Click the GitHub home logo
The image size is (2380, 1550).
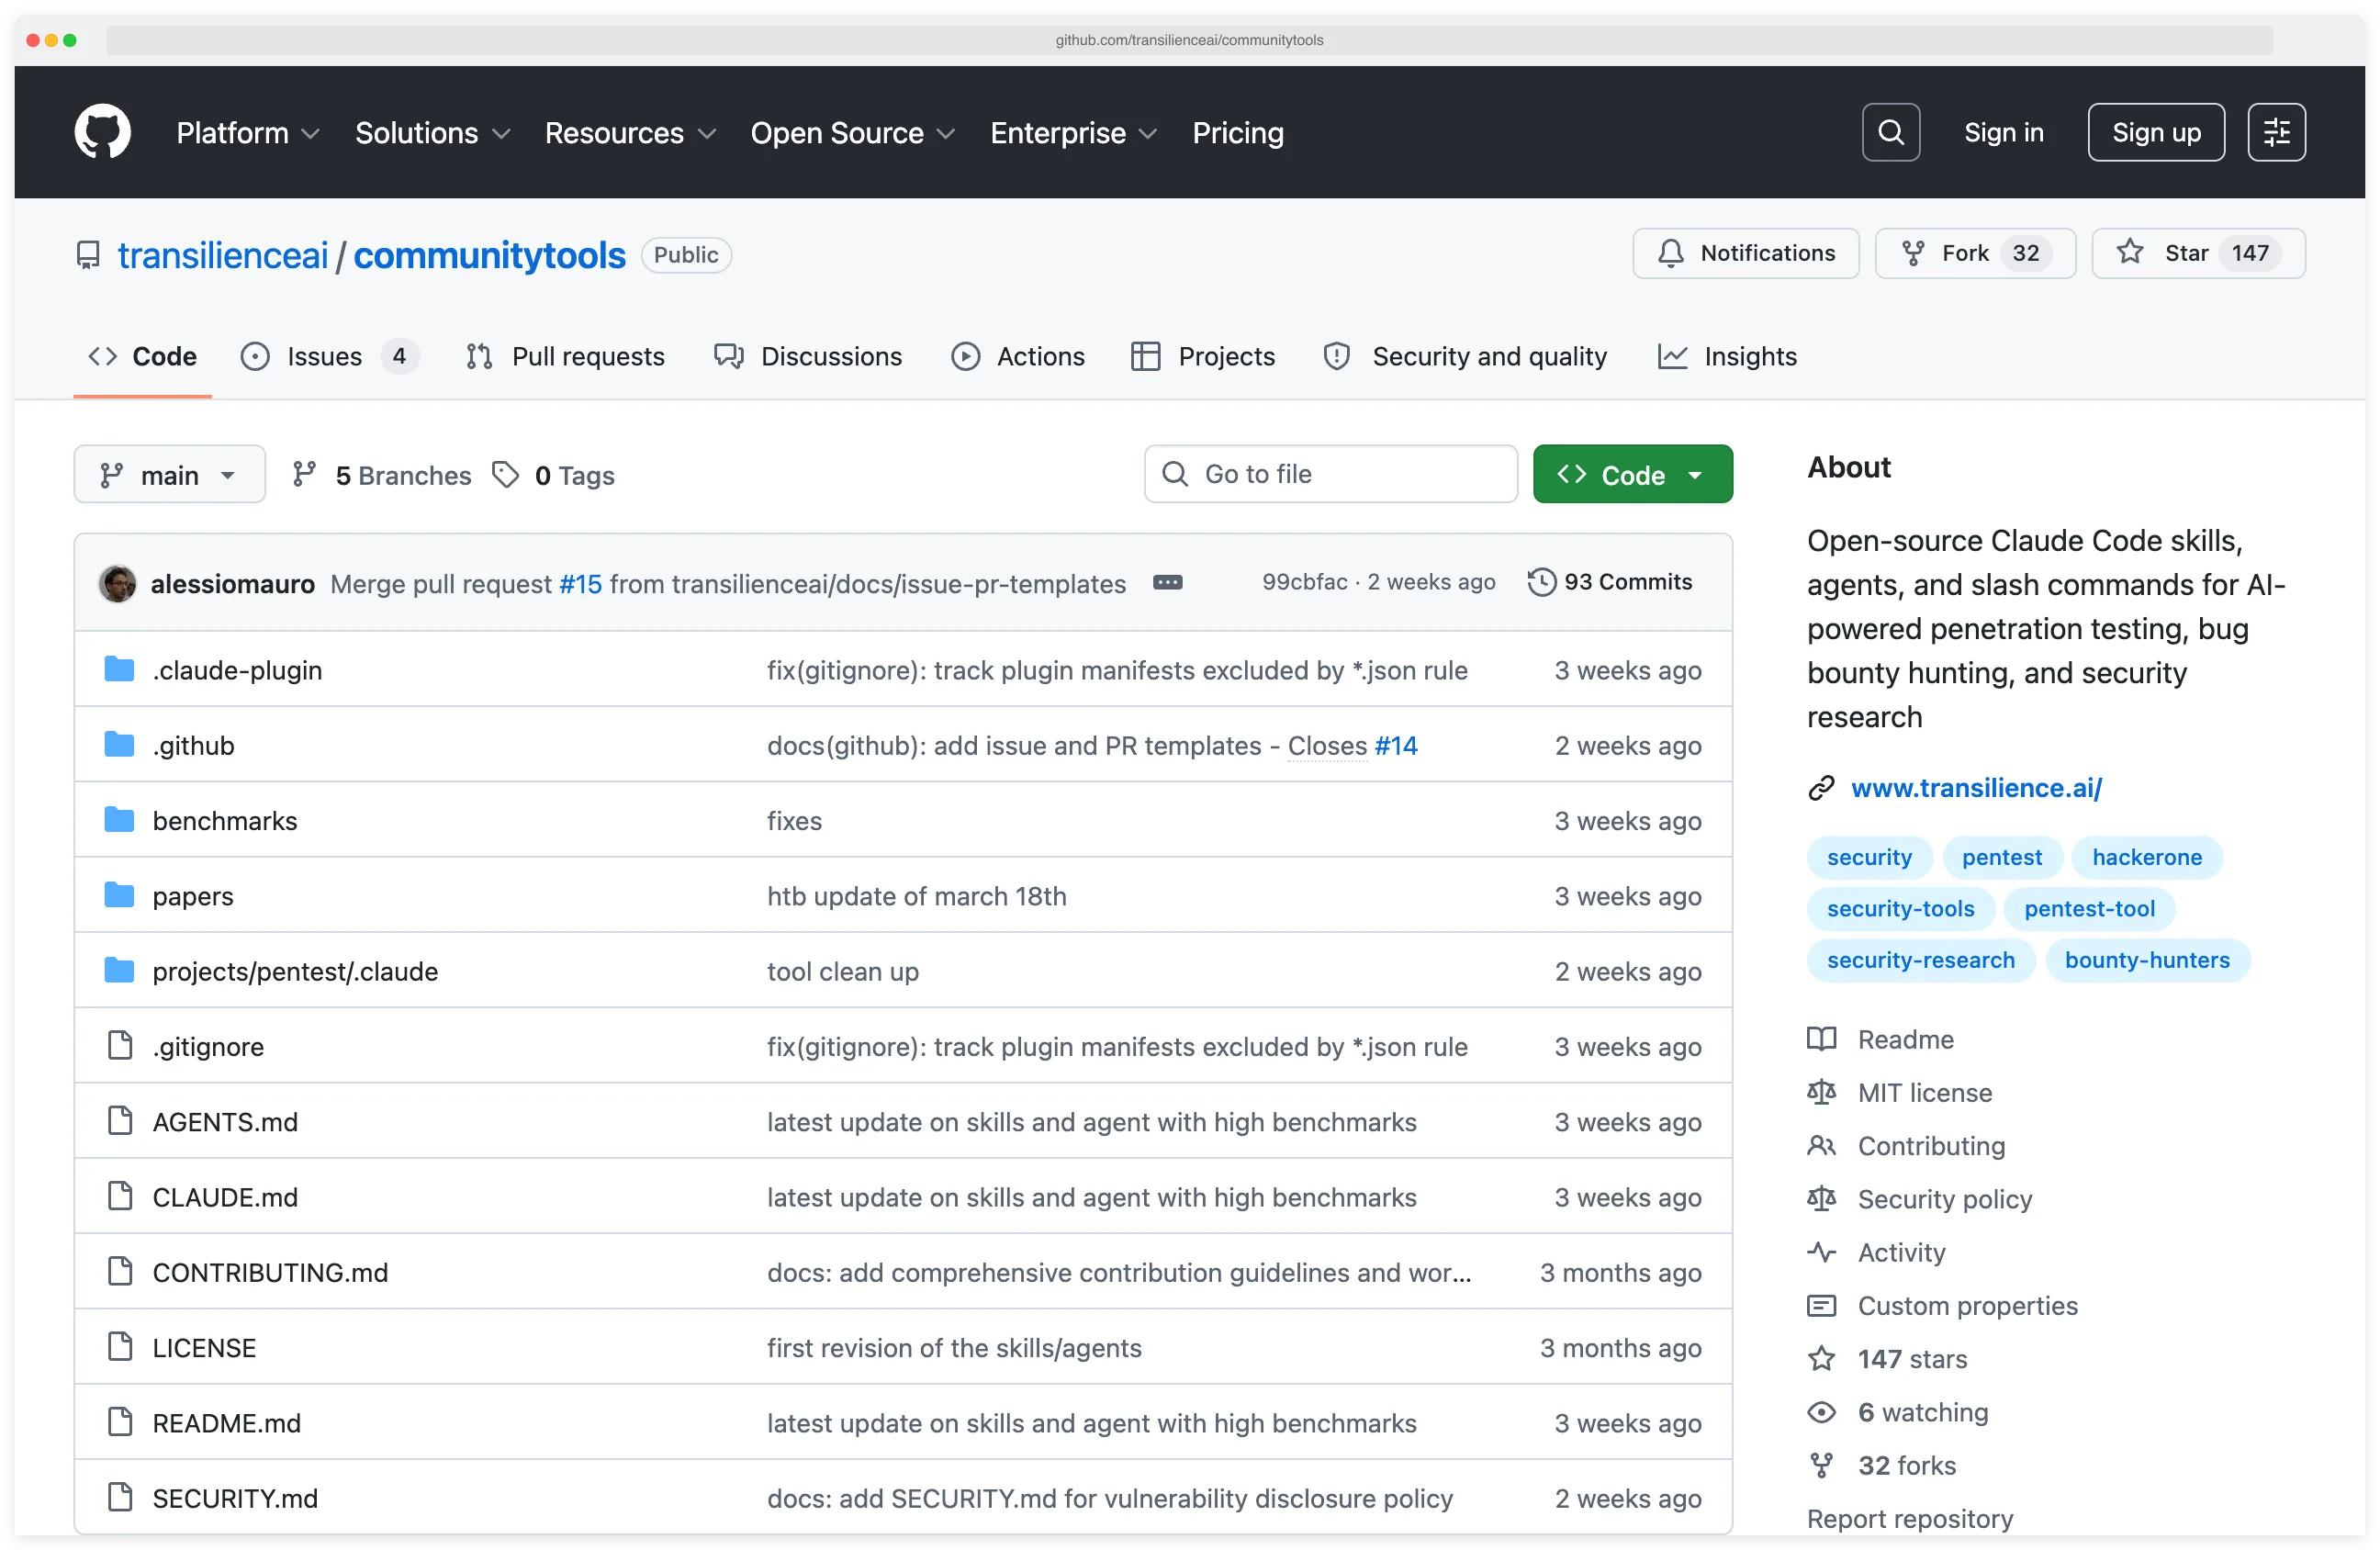pyautogui.click(x=102, y=131)
